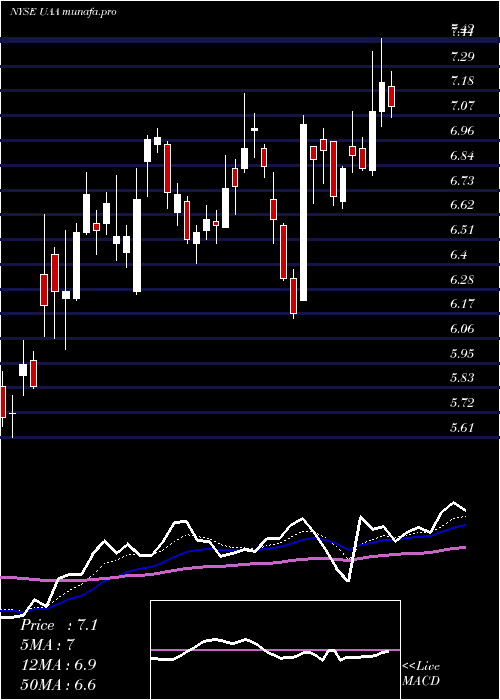Select the 5.95 price axis label
Image resolution: width=500 pixels, height=700 pixels.
coord(462,354)
